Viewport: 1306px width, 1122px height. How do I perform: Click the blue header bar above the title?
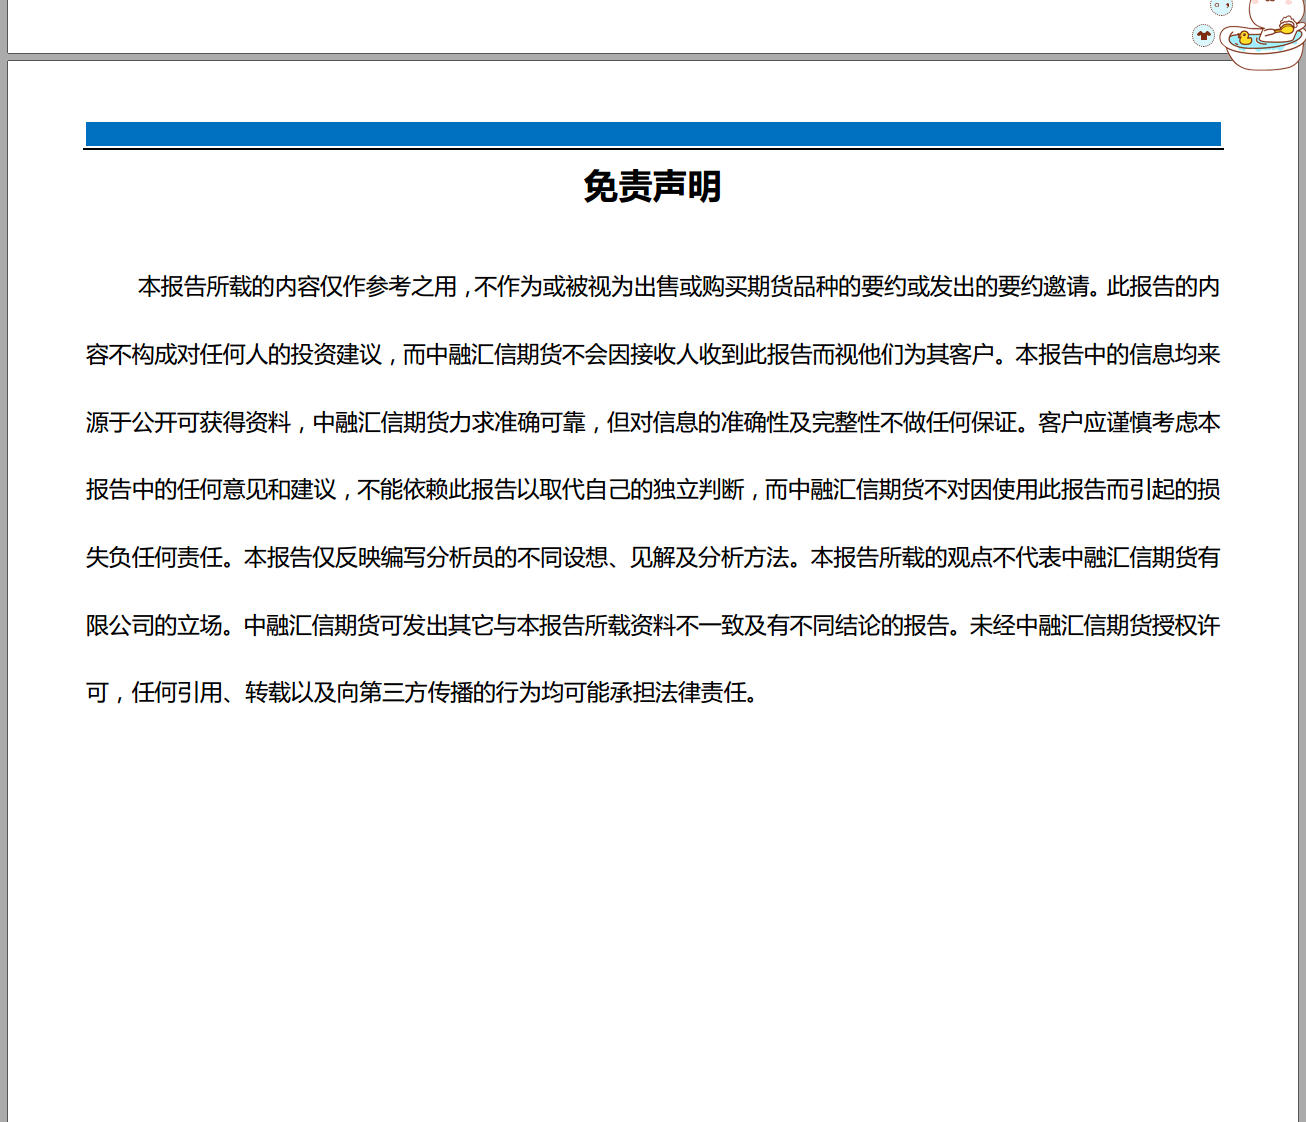[652, 134]
